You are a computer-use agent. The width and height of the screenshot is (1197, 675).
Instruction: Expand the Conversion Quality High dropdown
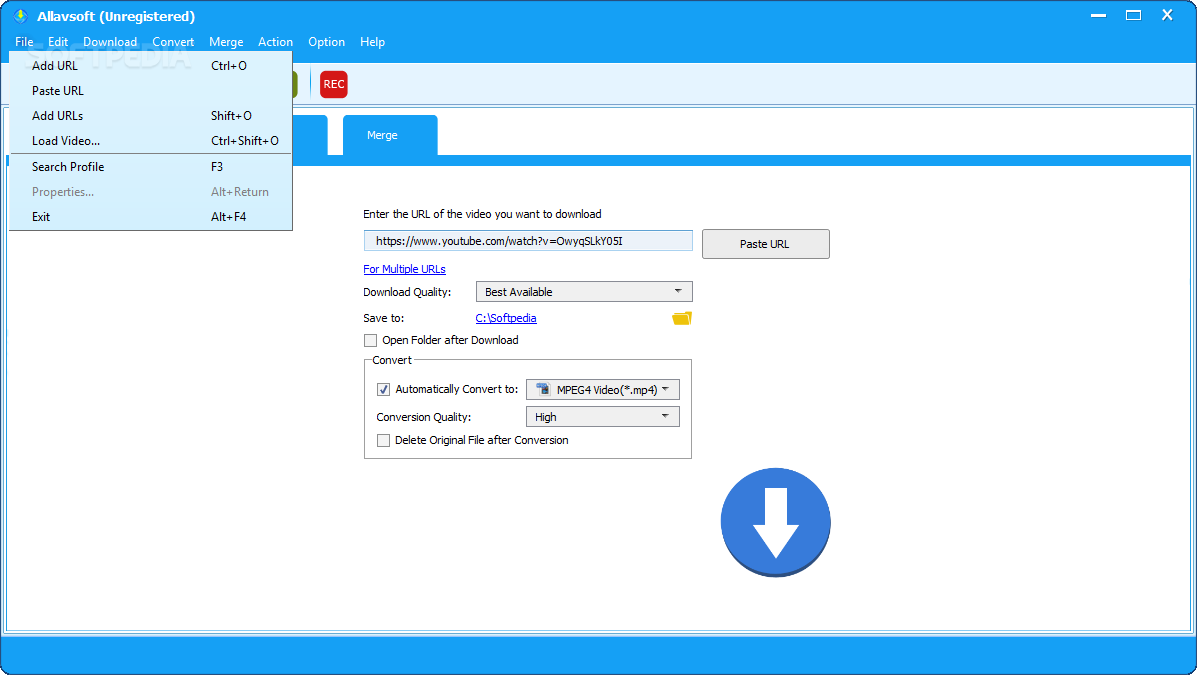602,417
